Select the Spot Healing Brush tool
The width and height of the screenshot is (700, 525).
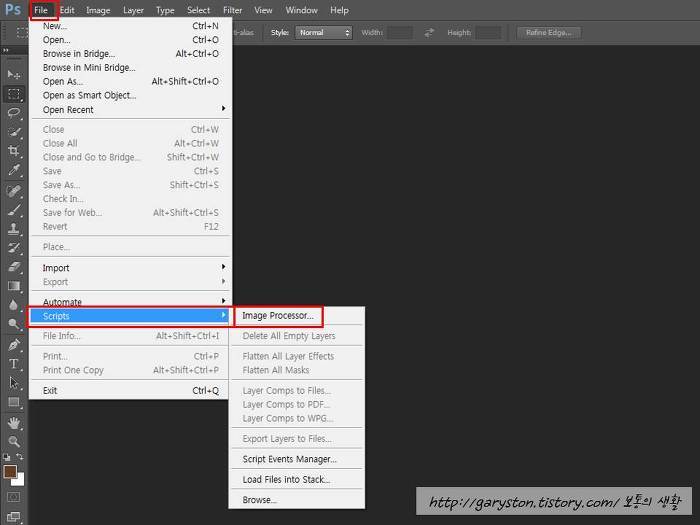14,191
